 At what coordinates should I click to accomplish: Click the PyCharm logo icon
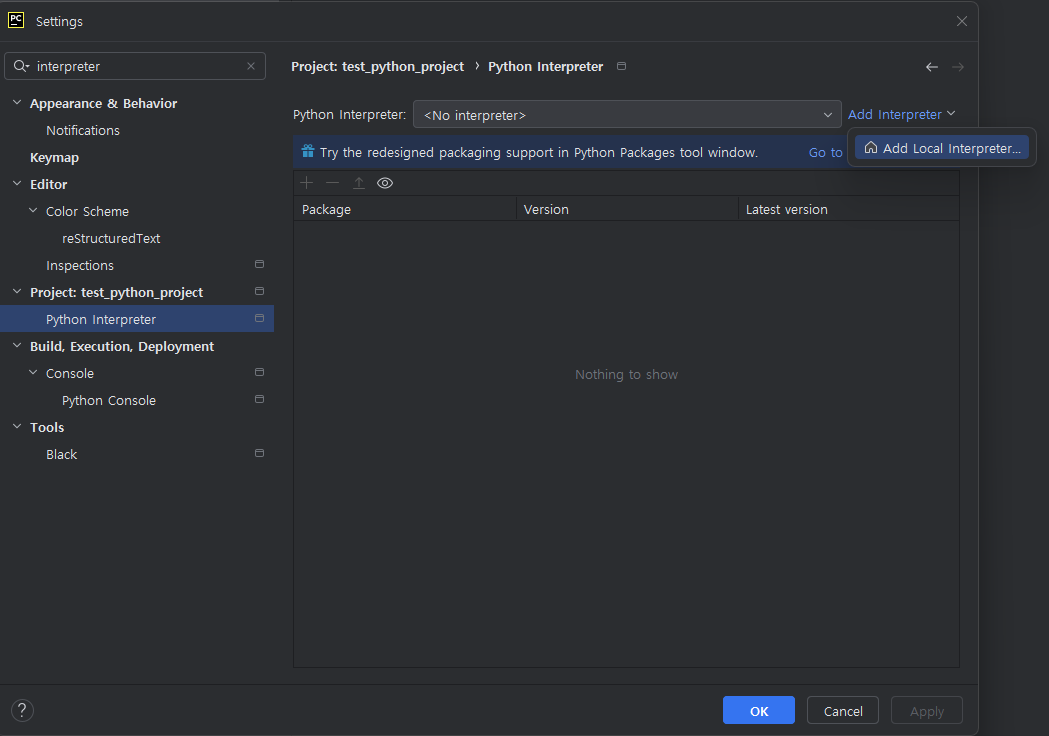click(x=16, y=20)
